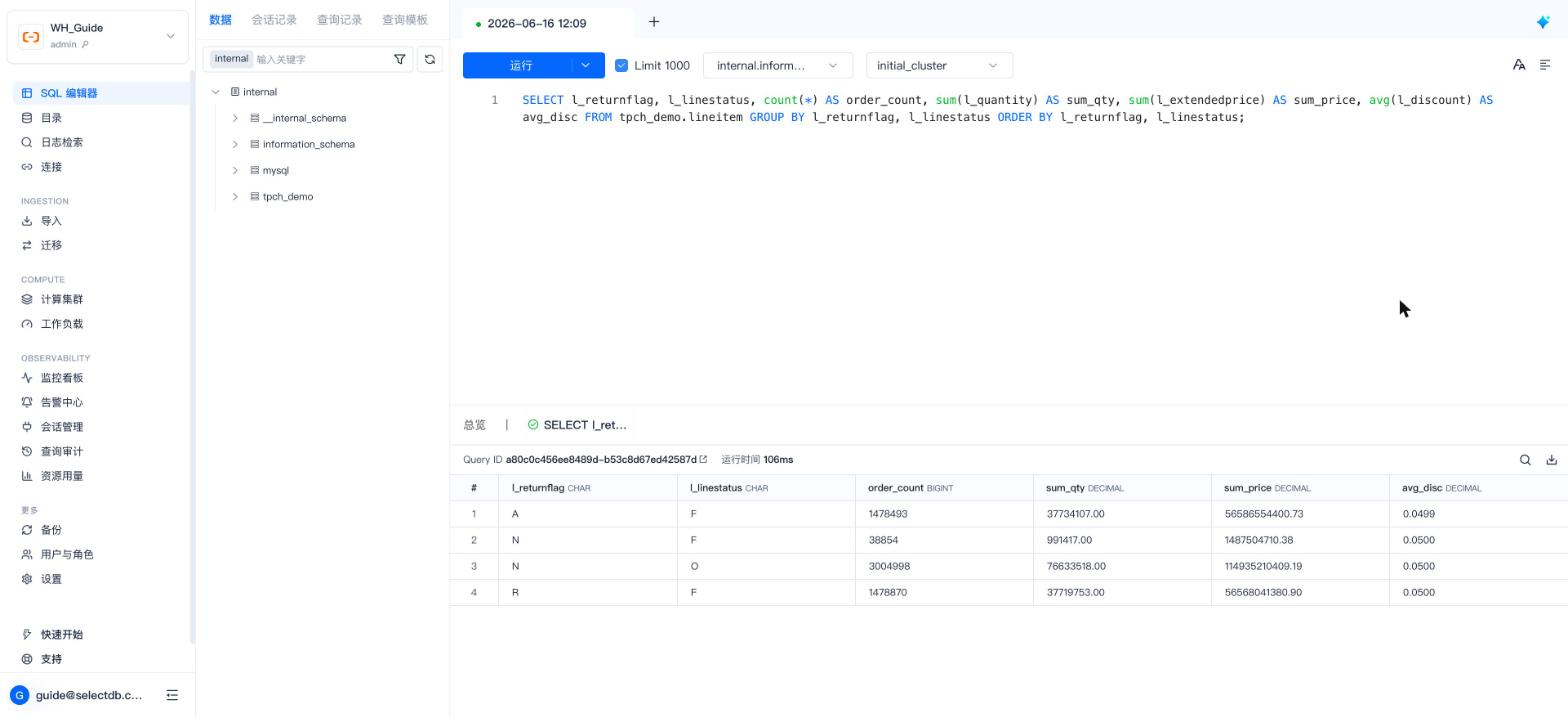
Task: Open the Query ID external link icon
Action: (703, 460)
